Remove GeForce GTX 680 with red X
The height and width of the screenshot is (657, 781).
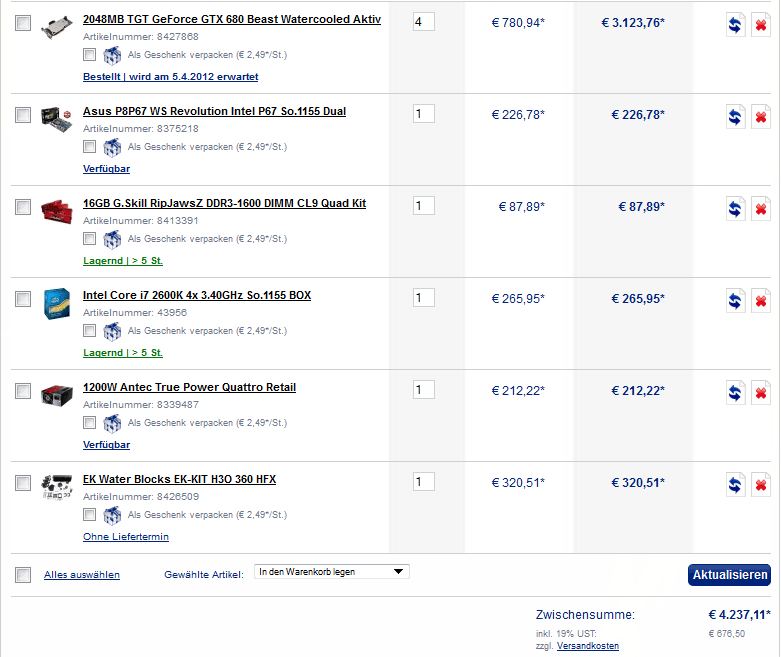(761, 24)
